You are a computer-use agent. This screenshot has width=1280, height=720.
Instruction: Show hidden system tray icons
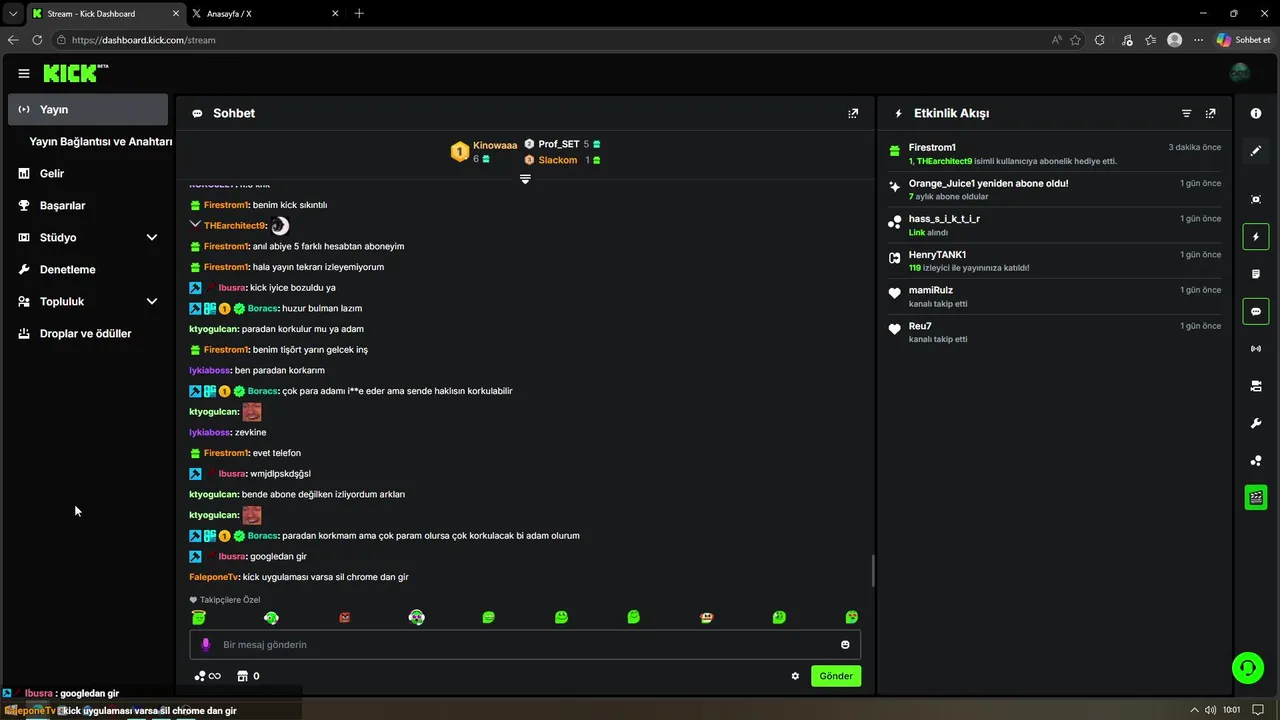tap(1193, 710)
